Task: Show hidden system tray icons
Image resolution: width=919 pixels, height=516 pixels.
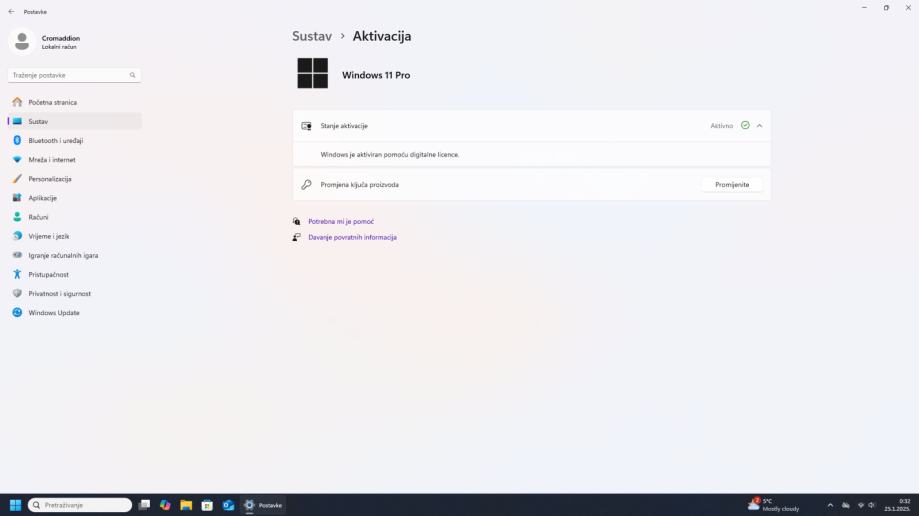Action: click(x=830, y=505)
